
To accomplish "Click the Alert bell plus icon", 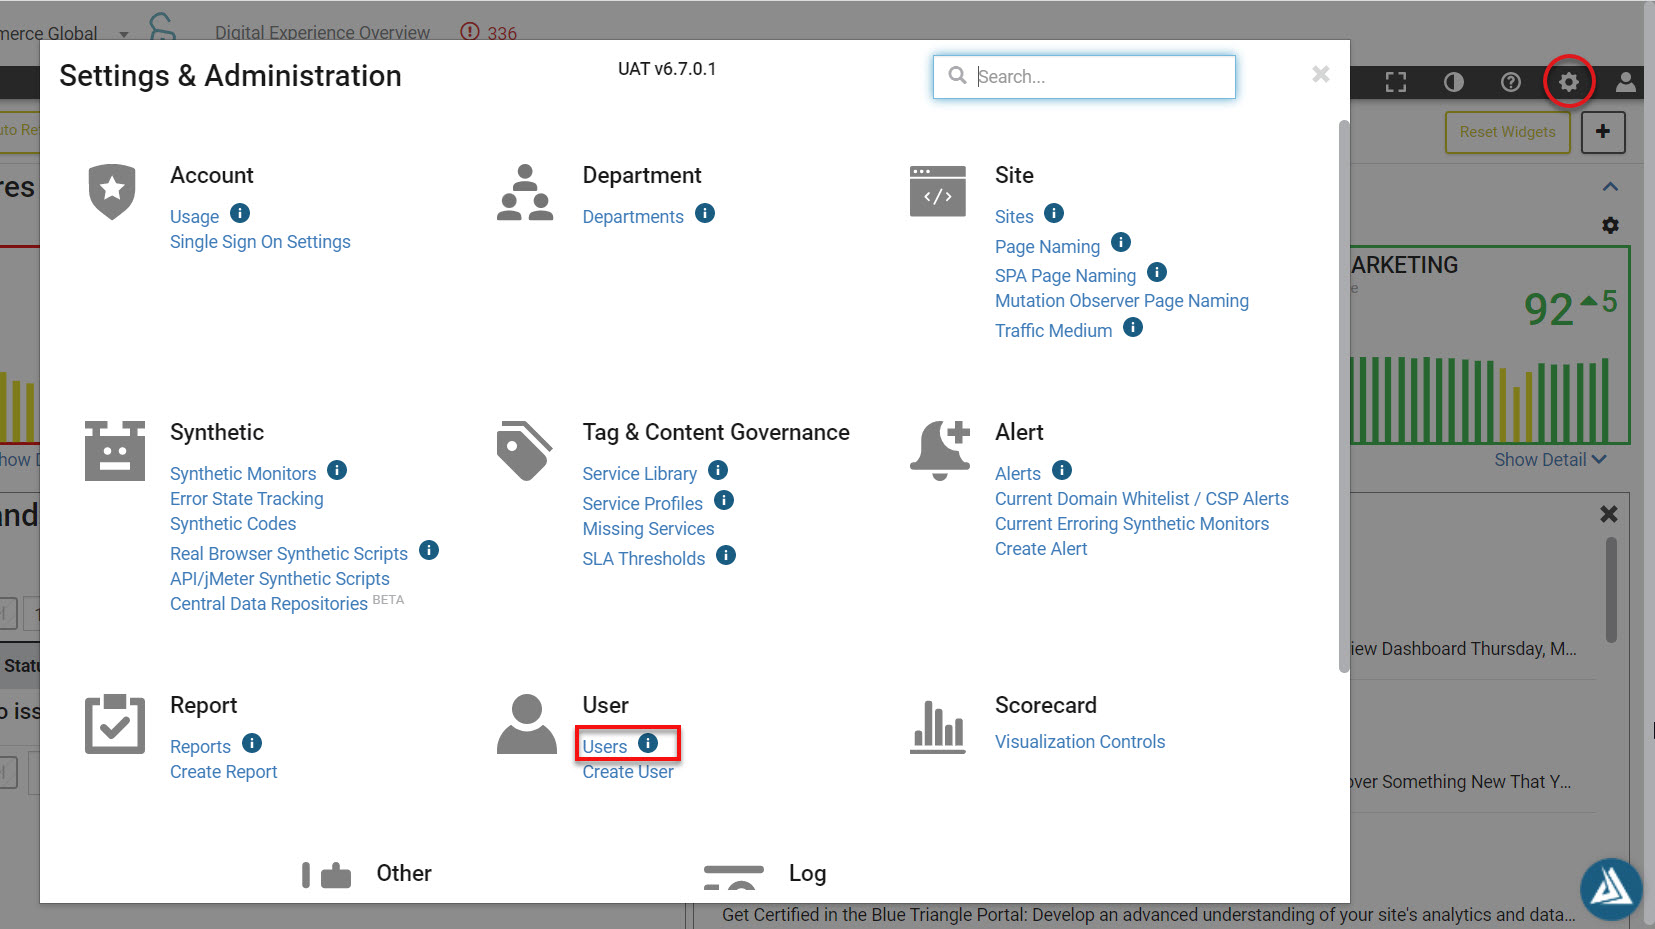I will pos(940,450).
